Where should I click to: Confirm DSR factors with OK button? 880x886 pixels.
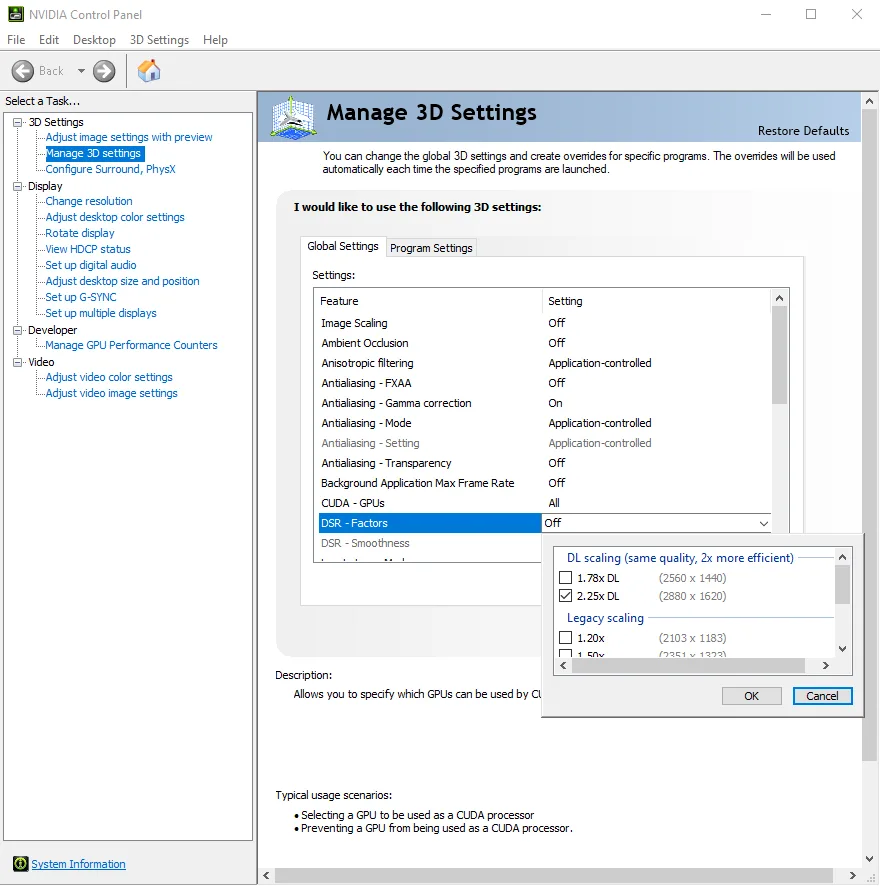click(x=752, y=696)
